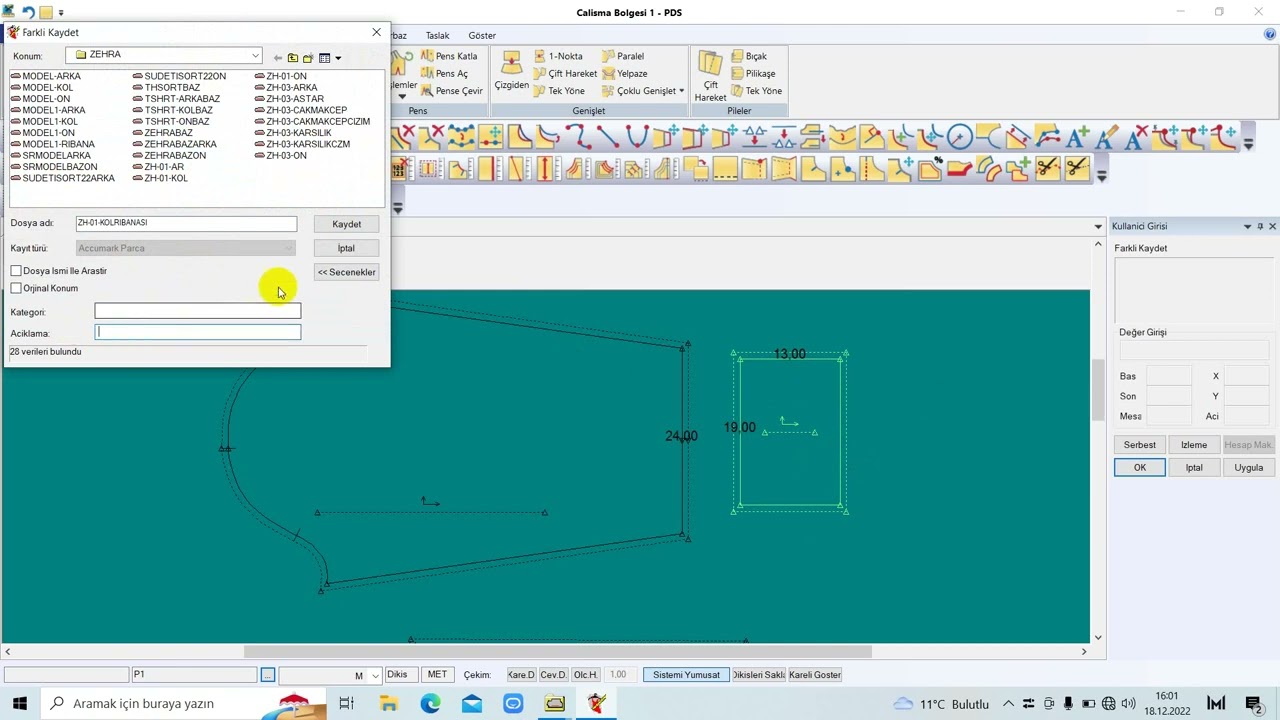
Task: Open Microsoft Edge from the taskbar
Action: pyautogui.click(x=430, y=704)
